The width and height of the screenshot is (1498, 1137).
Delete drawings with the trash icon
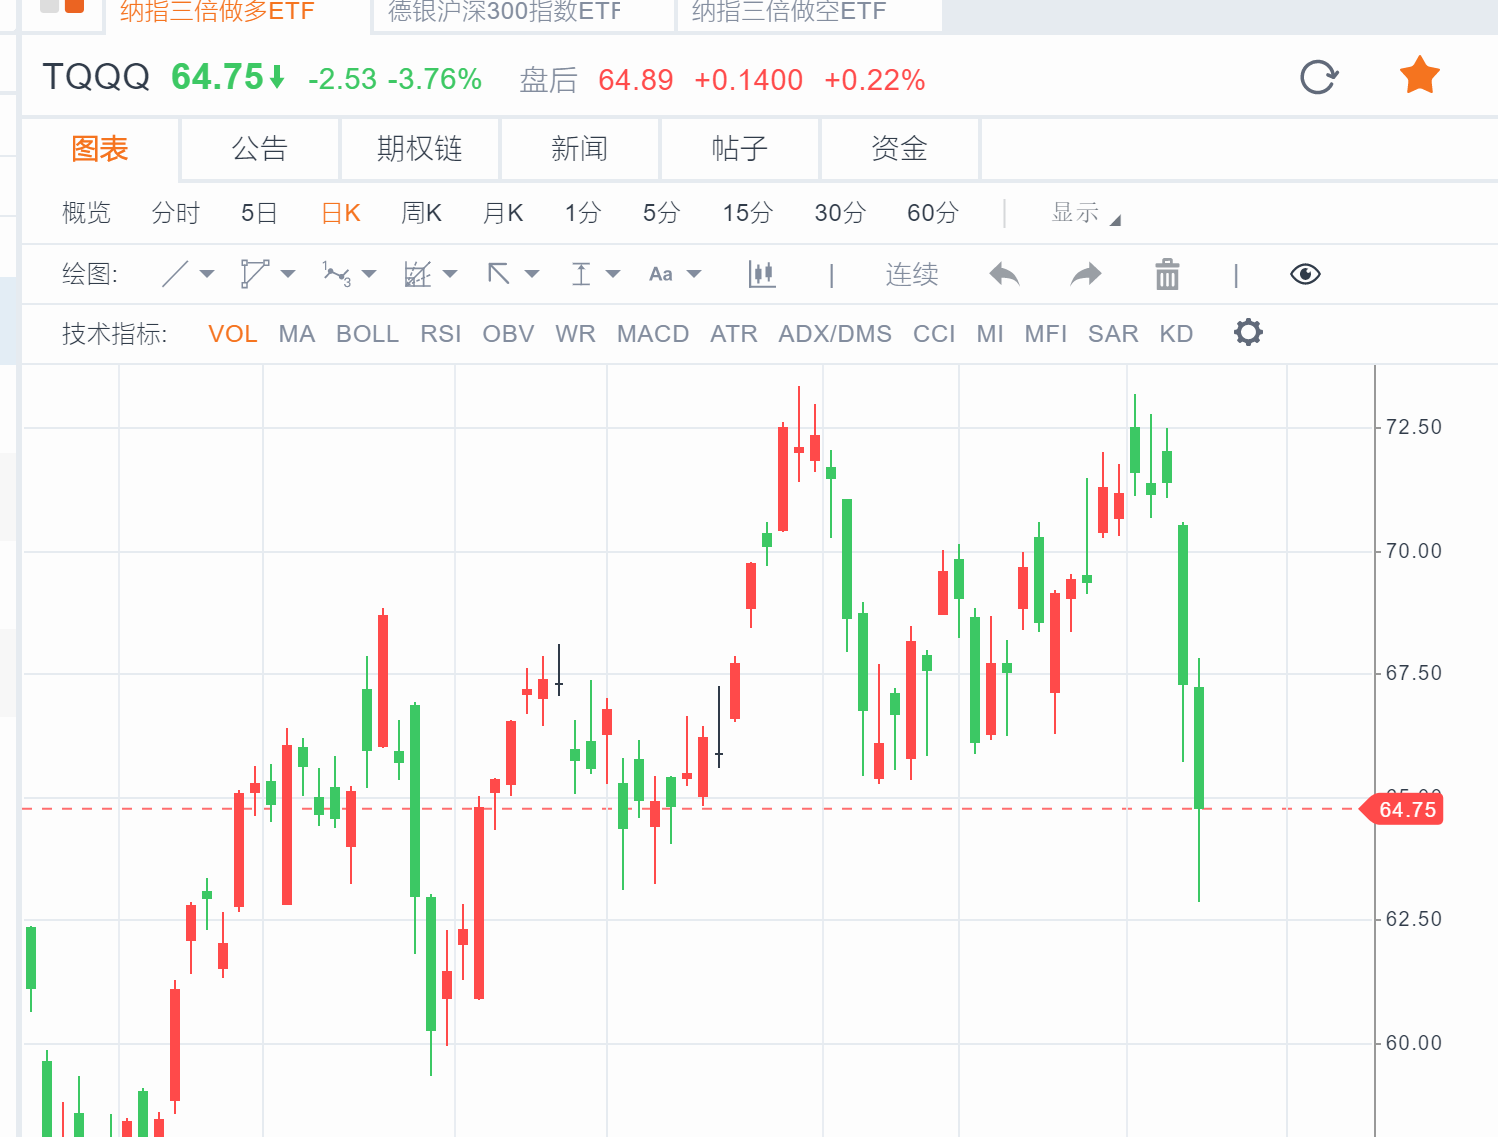[x=1167, y=274]
